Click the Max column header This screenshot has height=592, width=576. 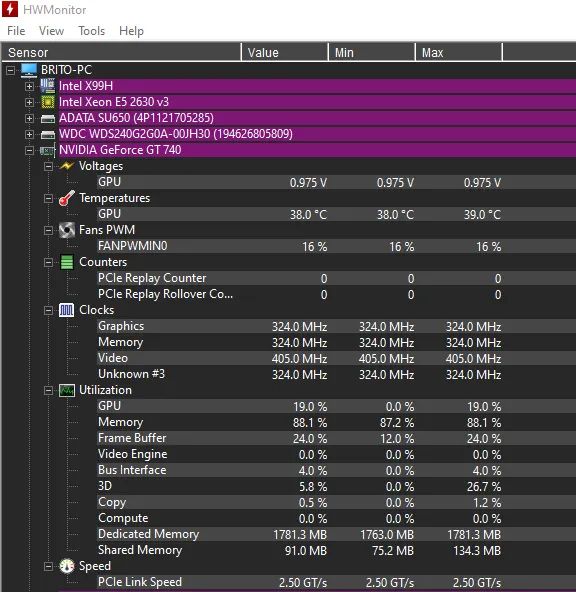459,52
